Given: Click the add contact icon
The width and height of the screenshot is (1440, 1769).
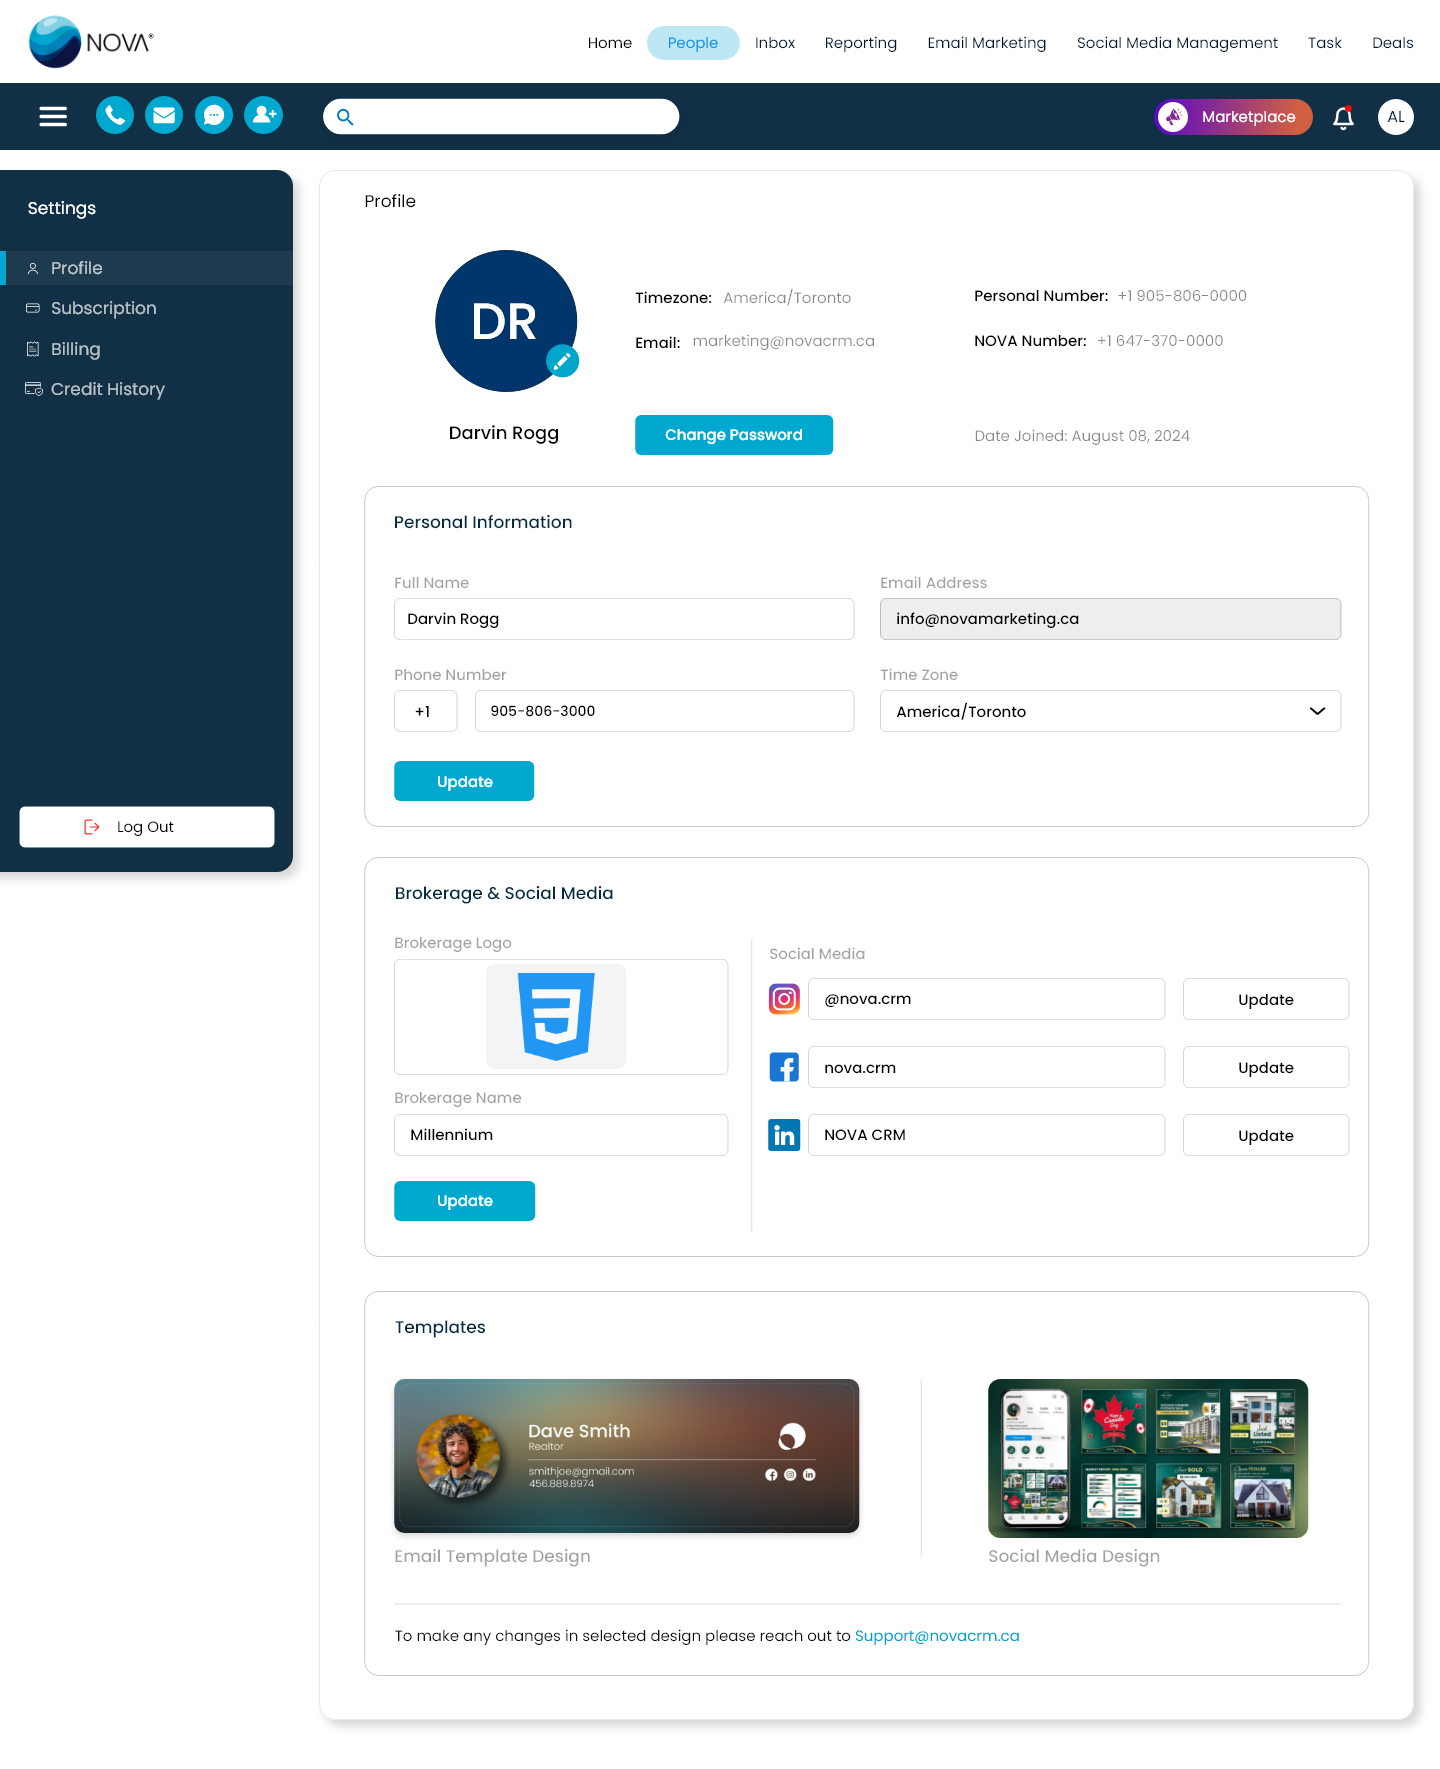Looking at the screenshot, I should click(264, 116).
